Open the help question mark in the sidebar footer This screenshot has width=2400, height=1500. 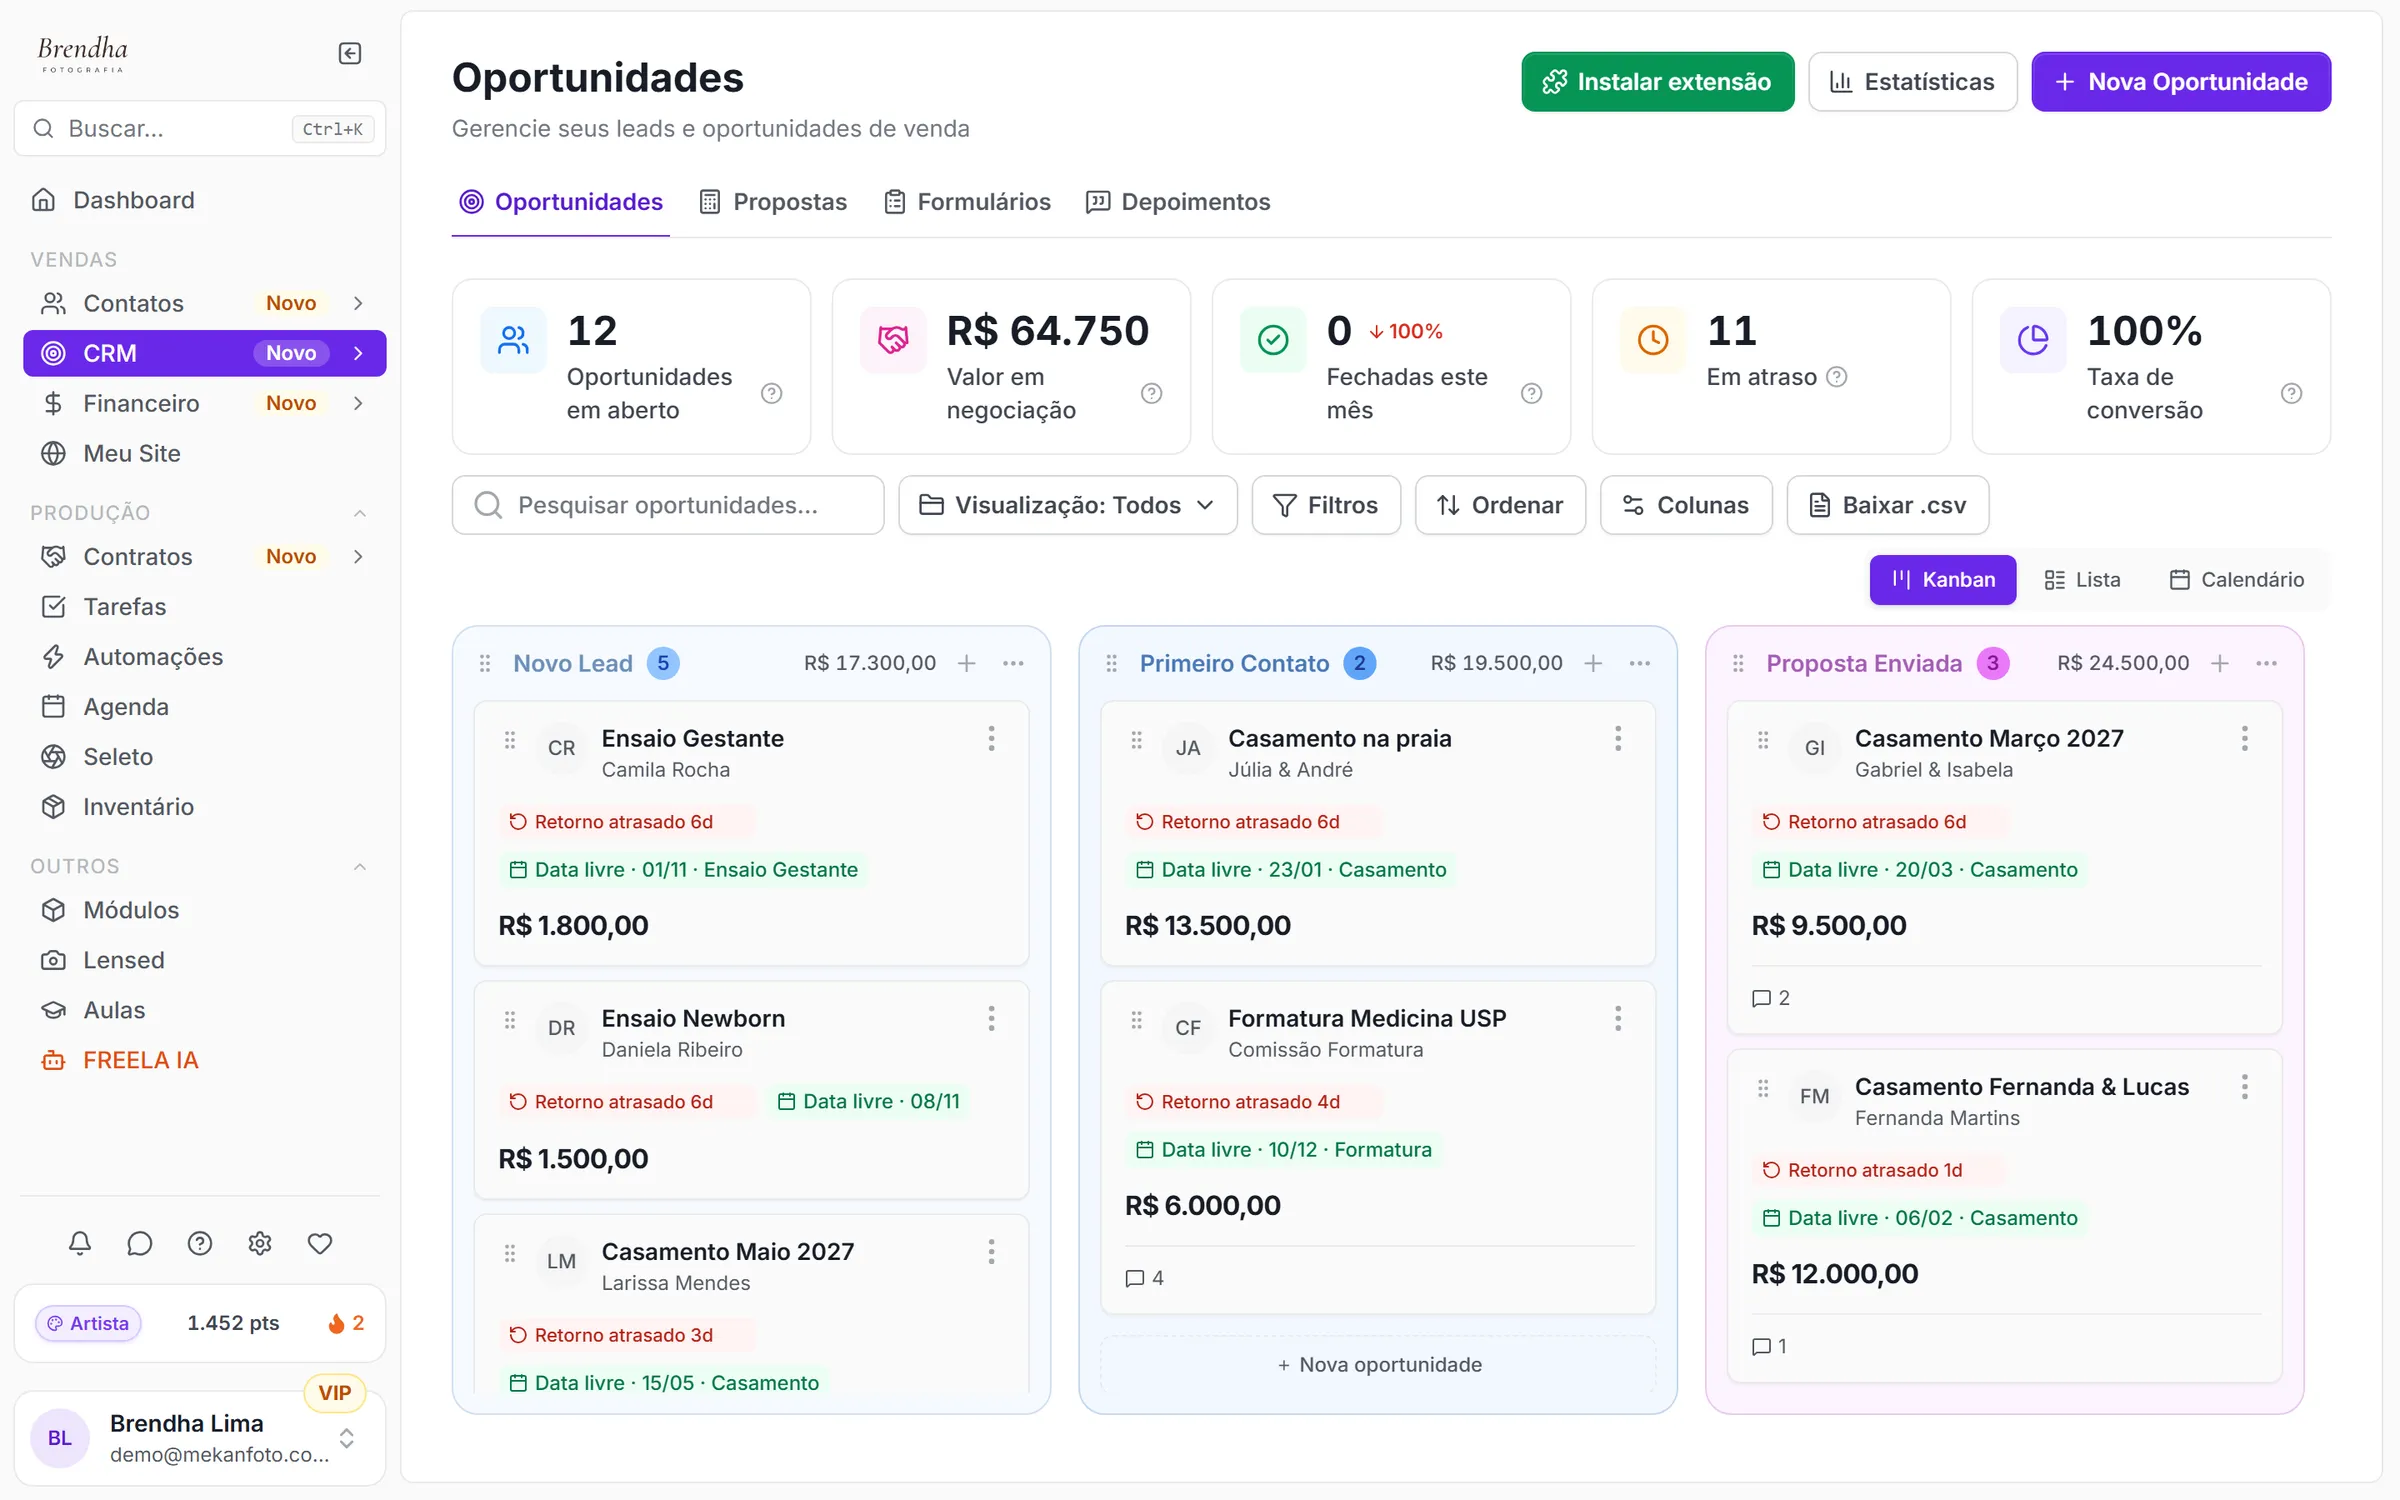tap(200, 1243)
